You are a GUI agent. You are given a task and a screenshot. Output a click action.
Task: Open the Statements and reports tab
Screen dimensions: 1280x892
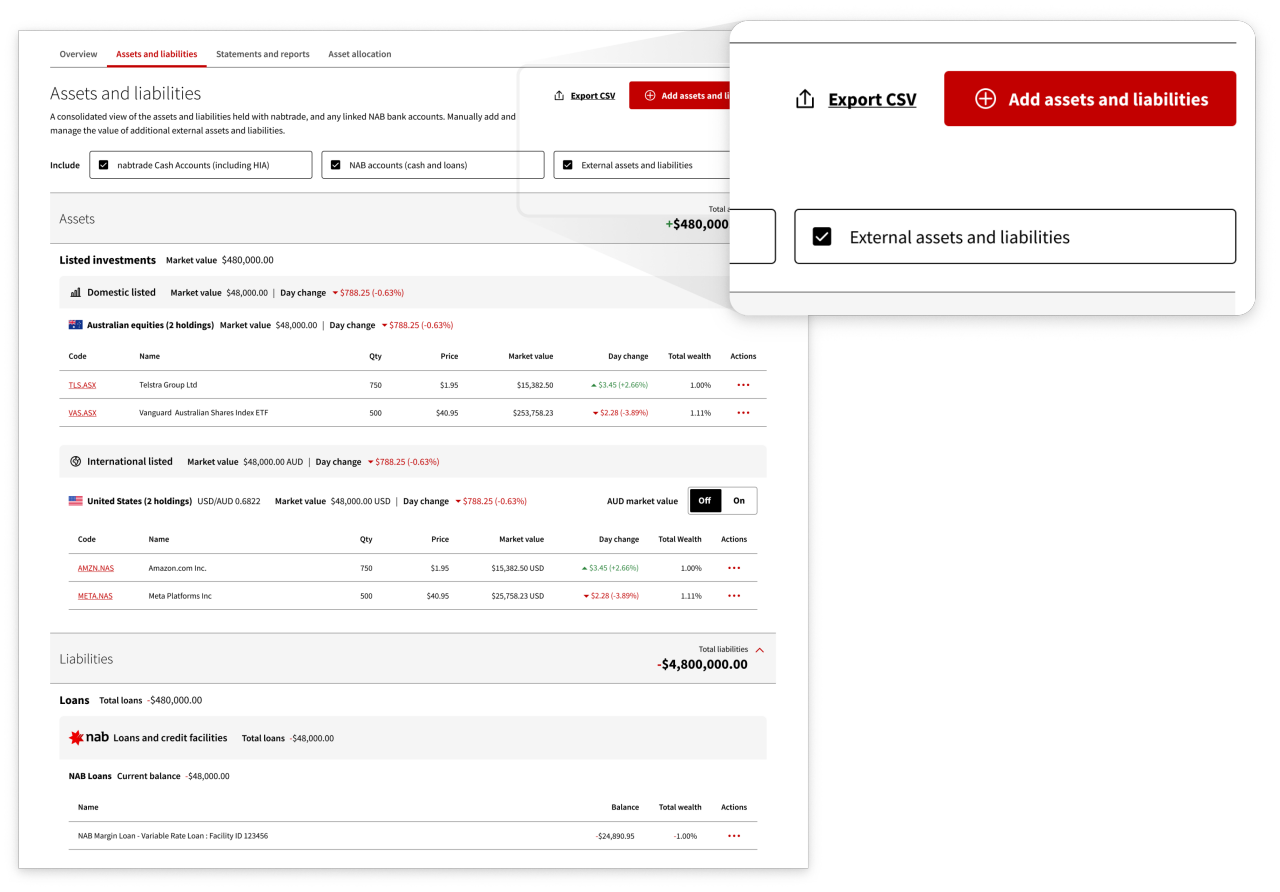click(x=263, y=54)
